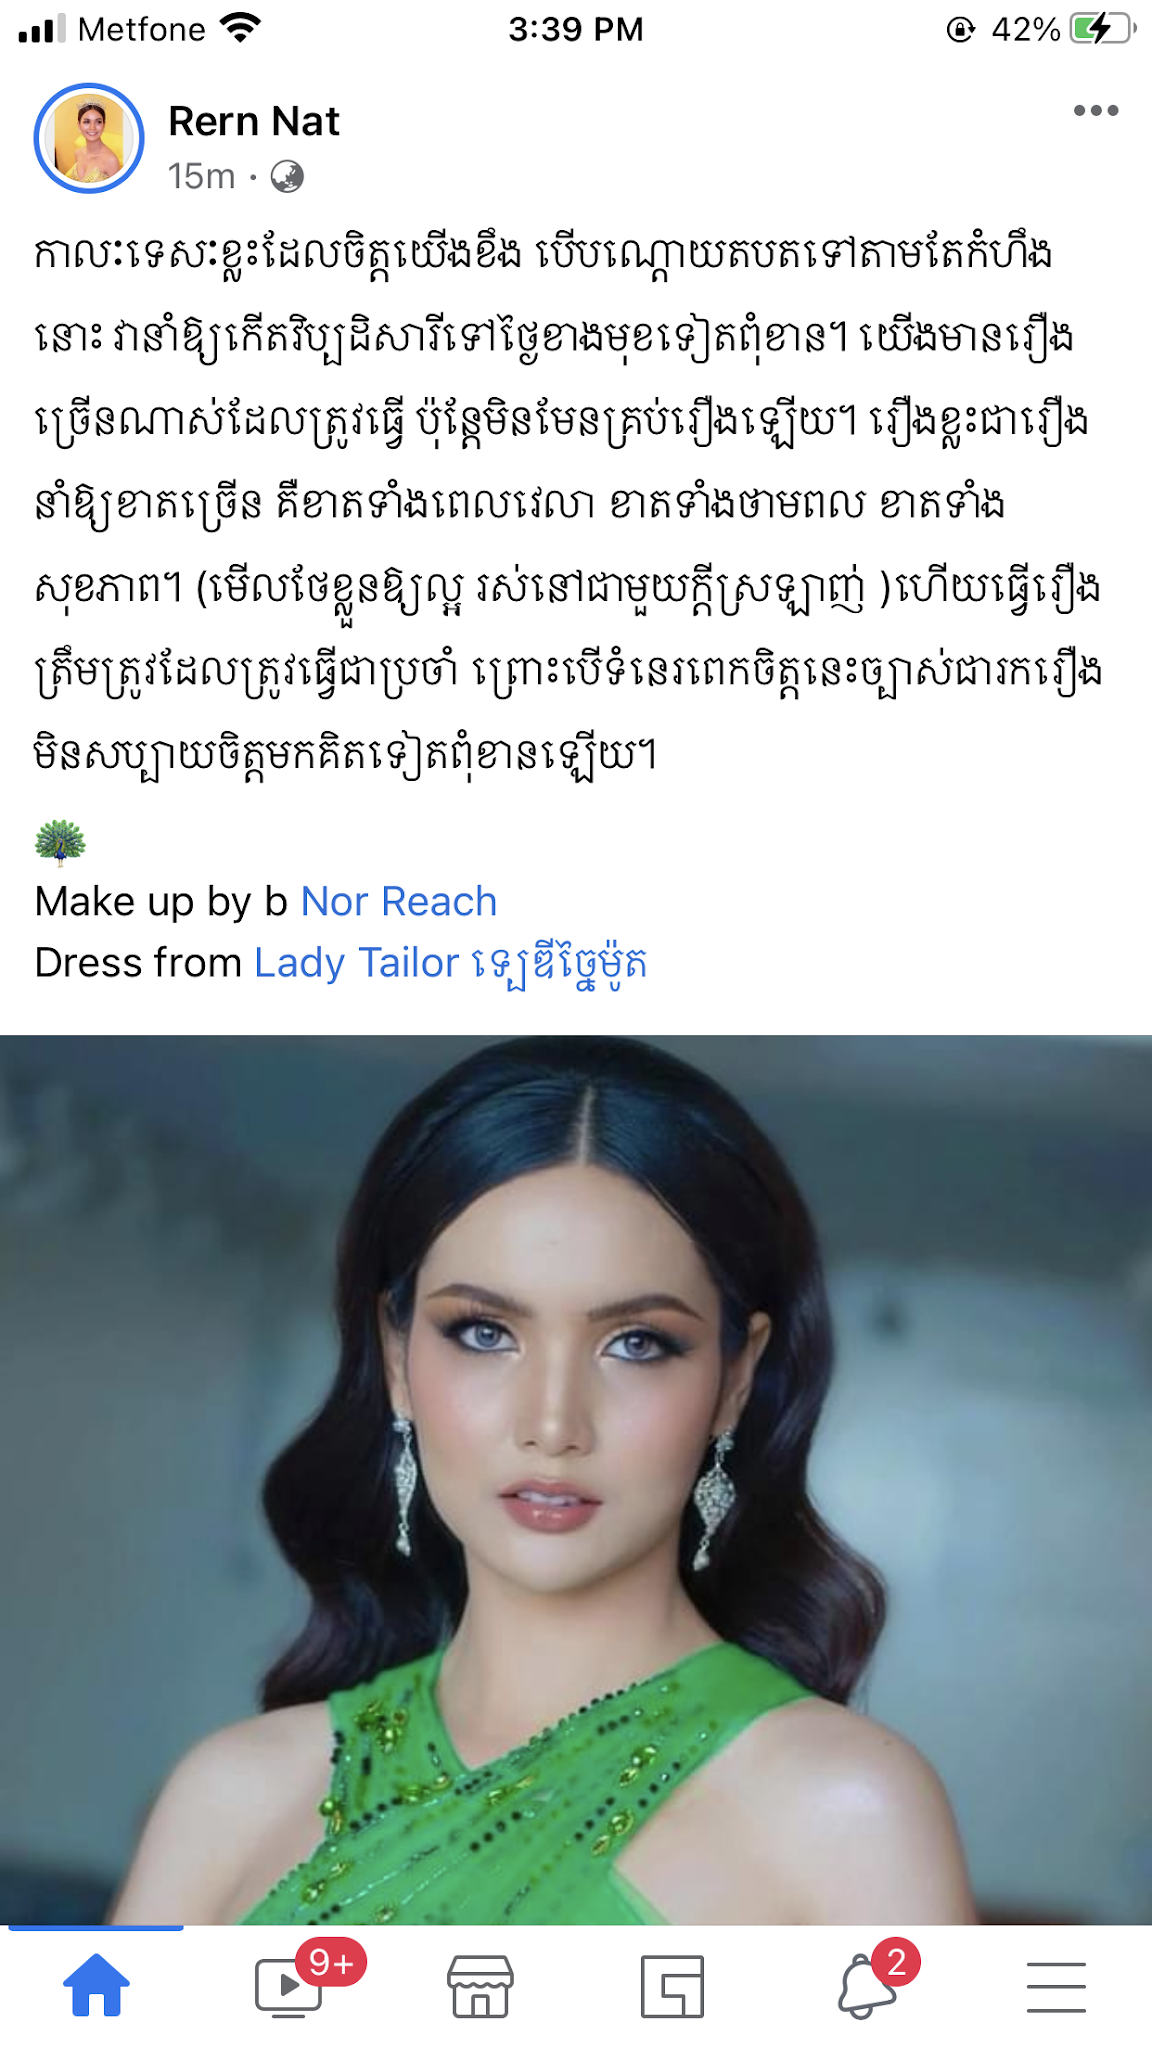Tap the globe public-audience icon
Viewport: 1152px width, 2048px height.
click(287, 177)
